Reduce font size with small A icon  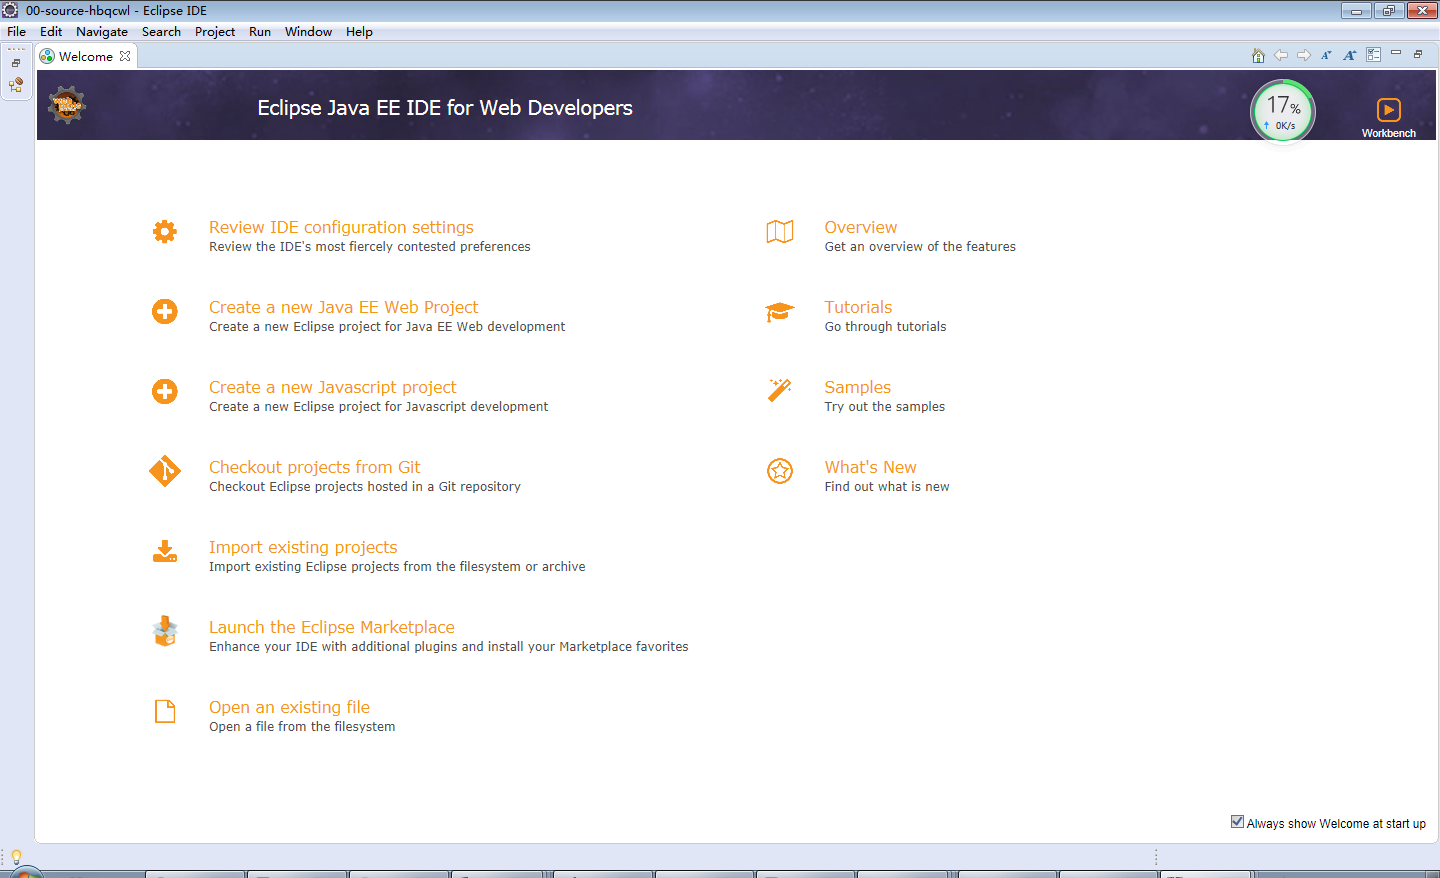click(x=1326, y=56)
